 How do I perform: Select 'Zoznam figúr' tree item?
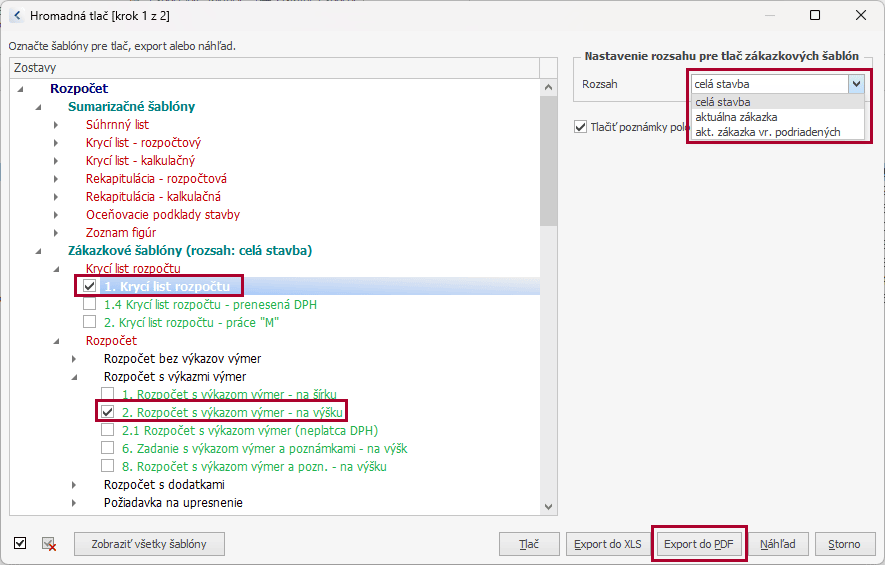coord(120,233)
